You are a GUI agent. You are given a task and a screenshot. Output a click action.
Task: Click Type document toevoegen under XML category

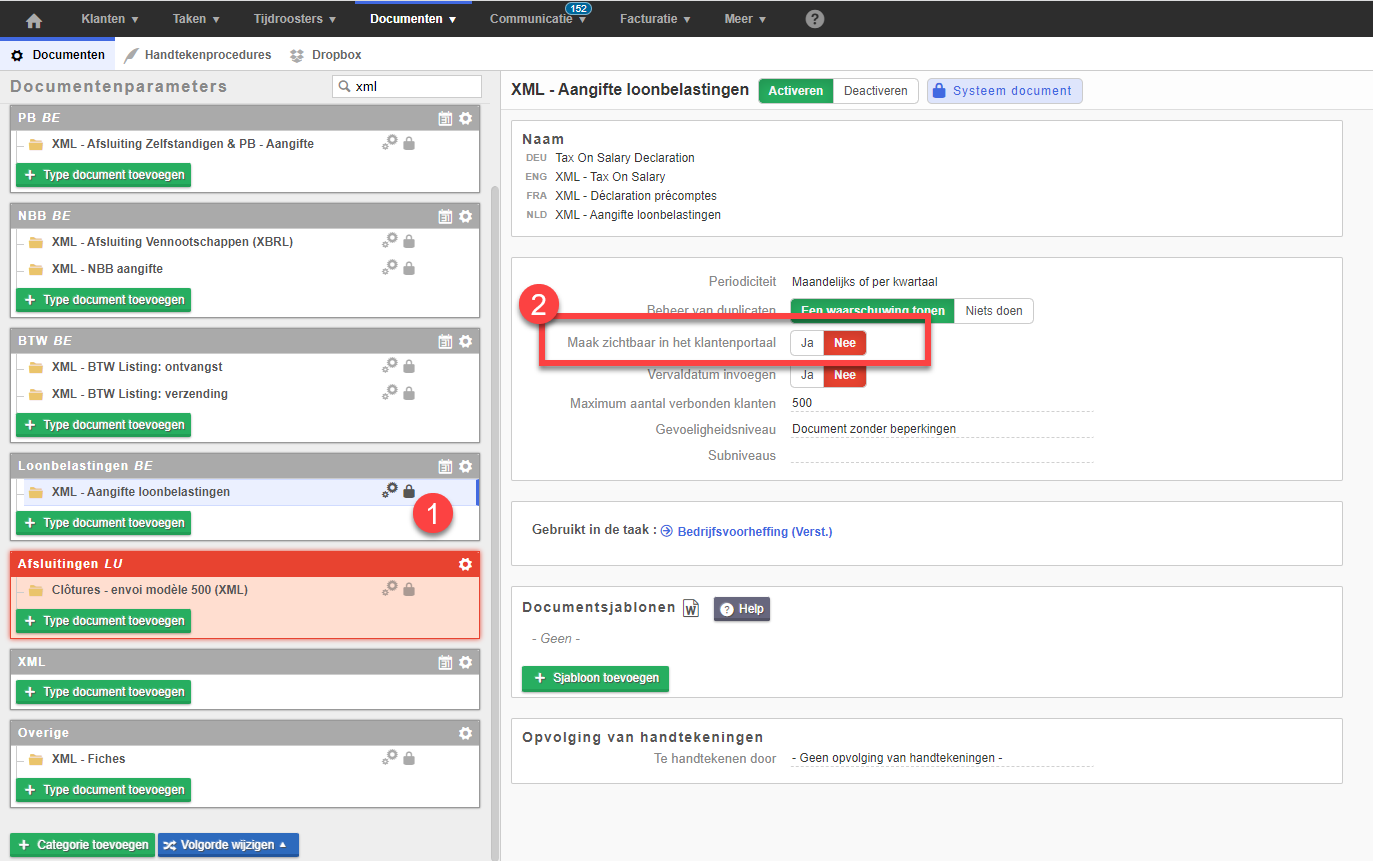[x=103, y=692]
